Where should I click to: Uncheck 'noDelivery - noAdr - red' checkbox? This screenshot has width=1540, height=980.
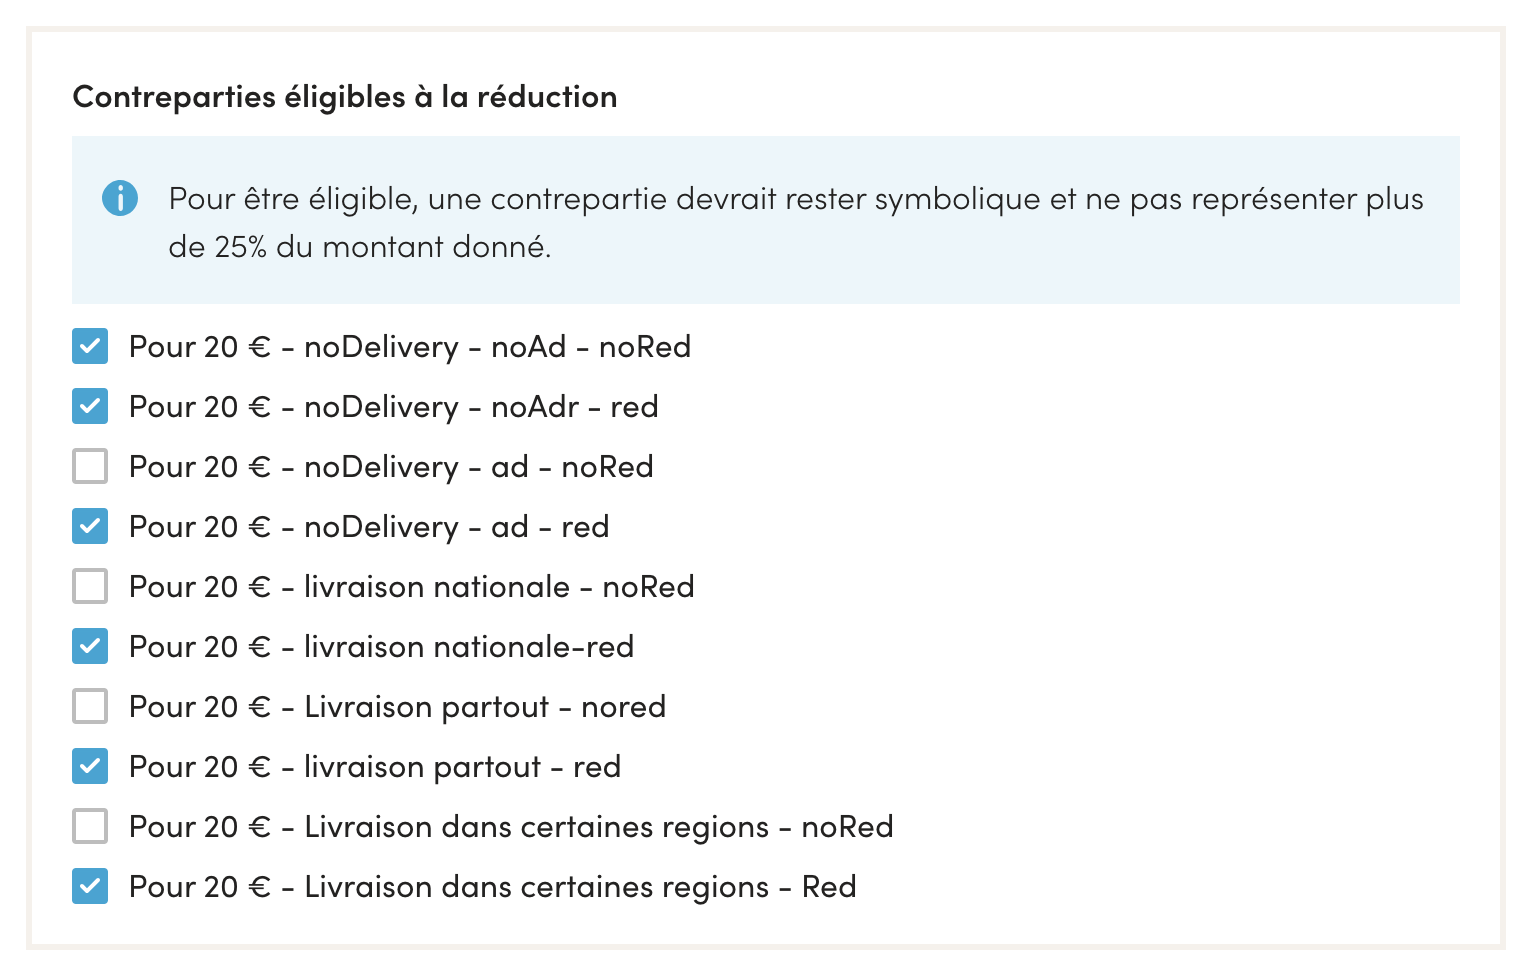(90, 407)
